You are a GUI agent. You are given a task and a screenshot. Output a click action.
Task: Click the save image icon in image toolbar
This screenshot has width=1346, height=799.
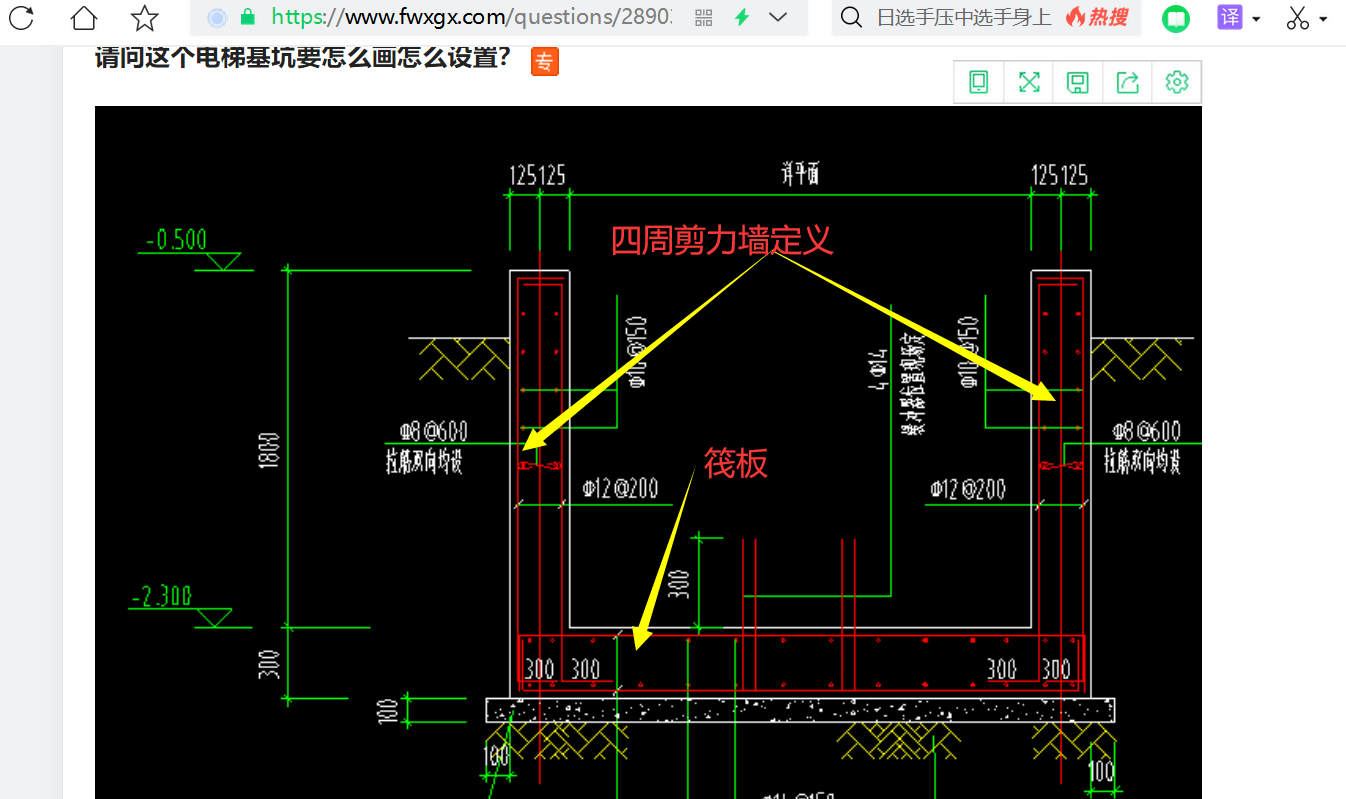click(x=1078, y=82)
